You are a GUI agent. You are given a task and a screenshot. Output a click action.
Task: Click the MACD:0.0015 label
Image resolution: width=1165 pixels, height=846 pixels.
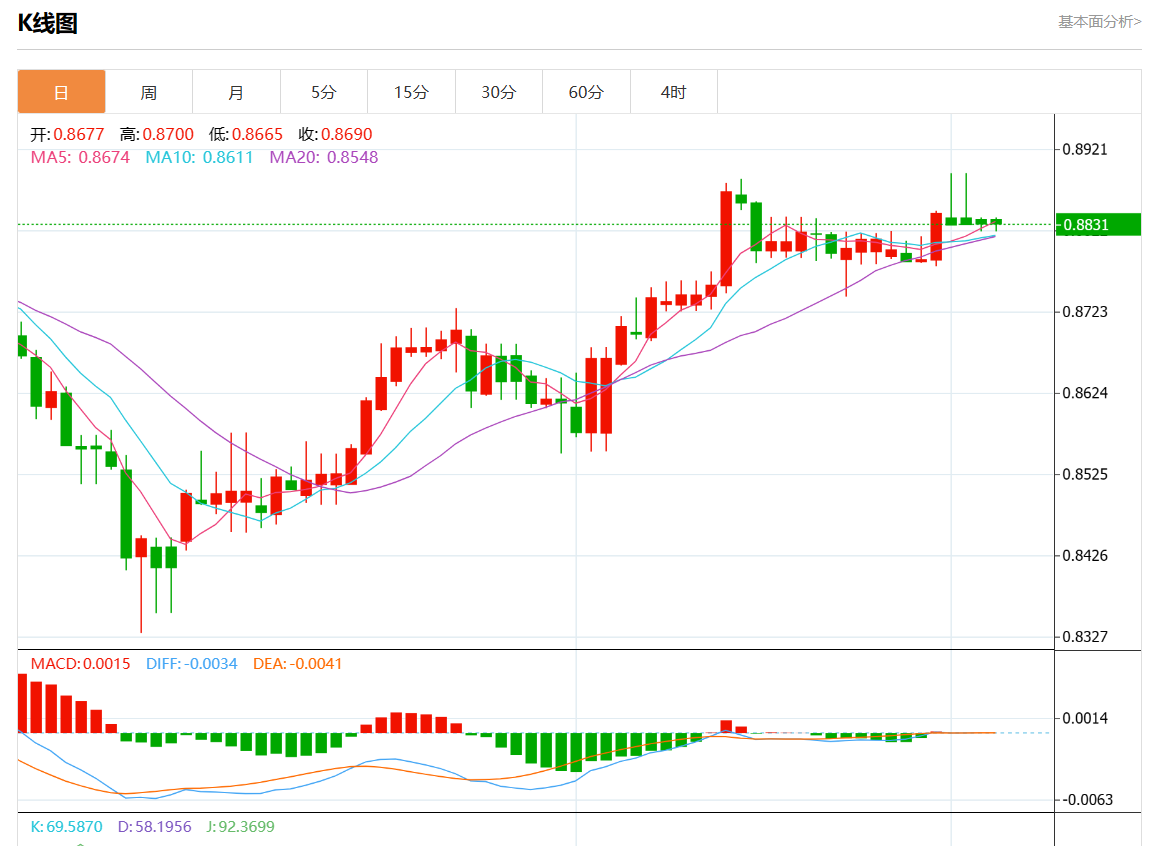click(80, 664)
